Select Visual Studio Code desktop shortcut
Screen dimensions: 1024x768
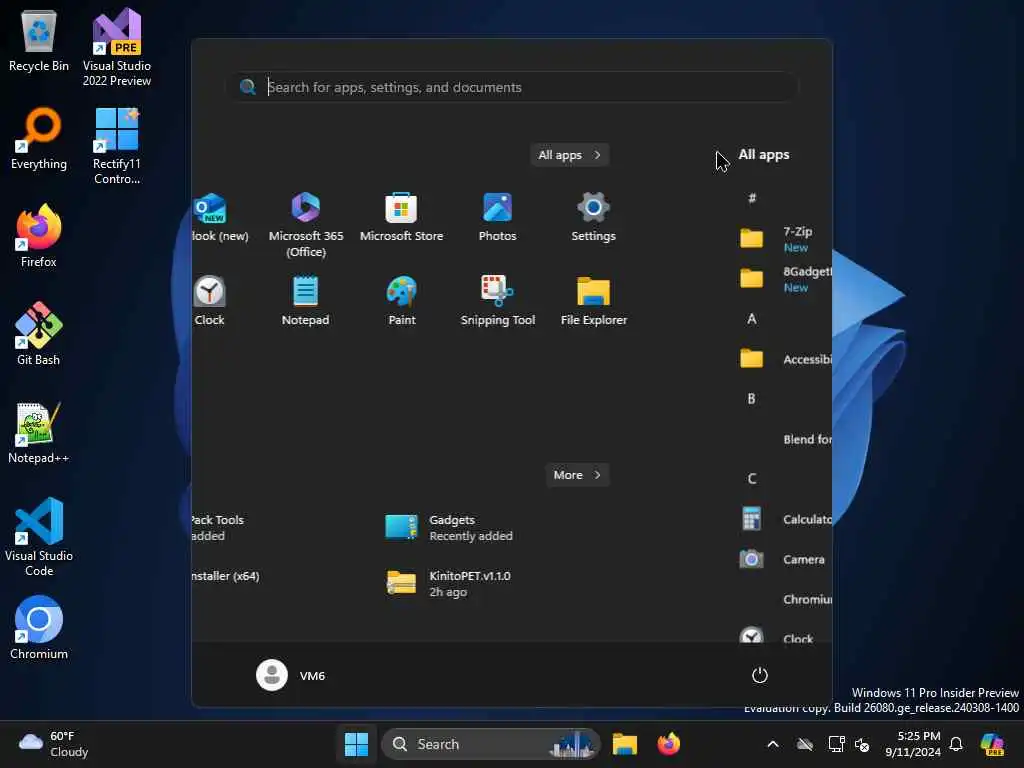[x=39, y=537]
